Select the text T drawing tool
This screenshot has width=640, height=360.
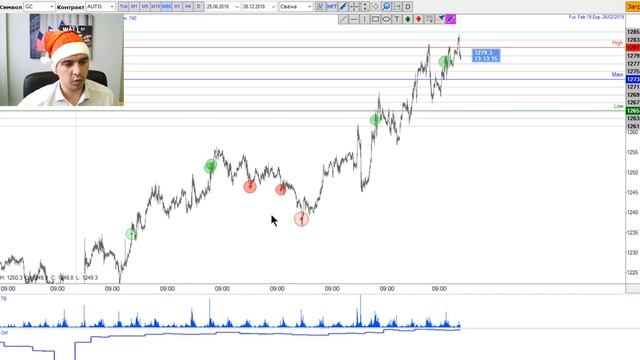click(397, 19)
